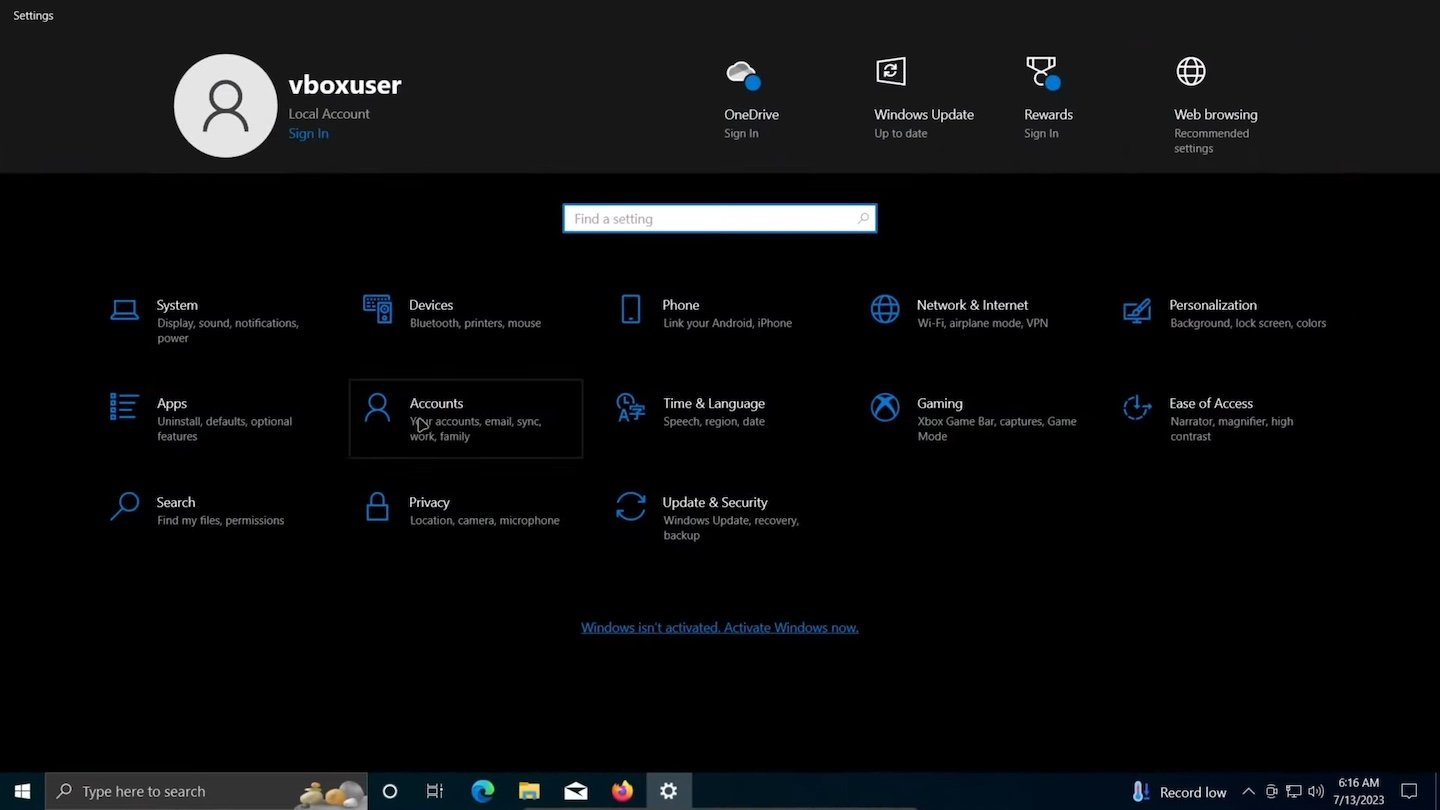Click the Record low weather widget
This screenshot has height=810, width=1440.
(x=1179, y=791)
